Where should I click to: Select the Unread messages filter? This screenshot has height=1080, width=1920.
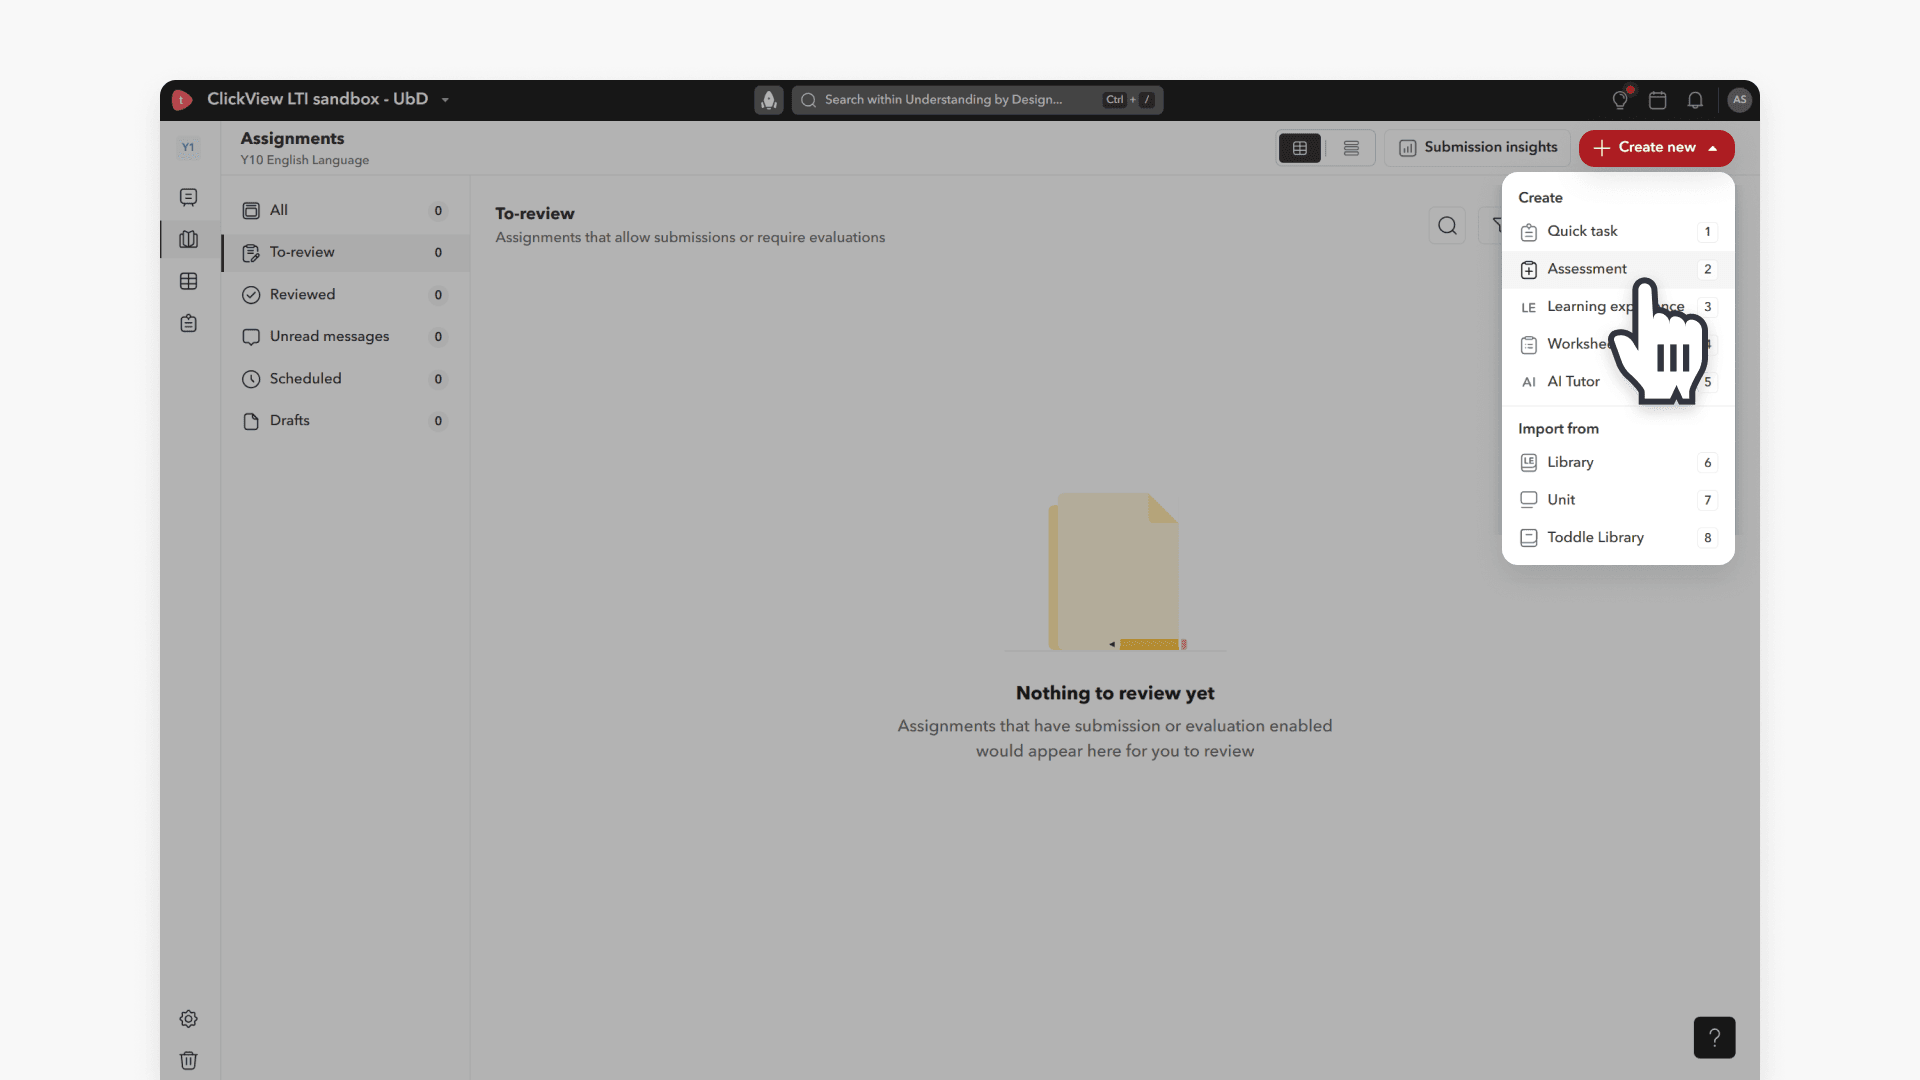(345, 336)
